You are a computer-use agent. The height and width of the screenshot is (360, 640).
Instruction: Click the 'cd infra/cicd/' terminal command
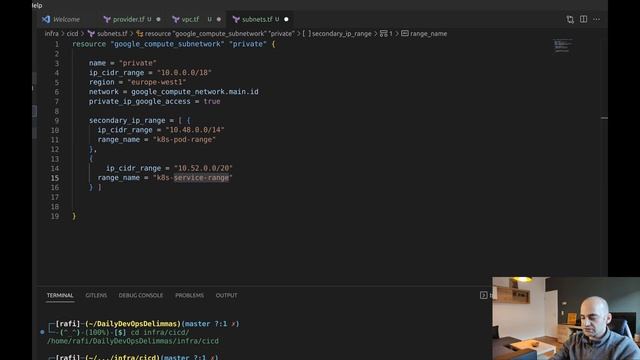click(x=160, y=332)
